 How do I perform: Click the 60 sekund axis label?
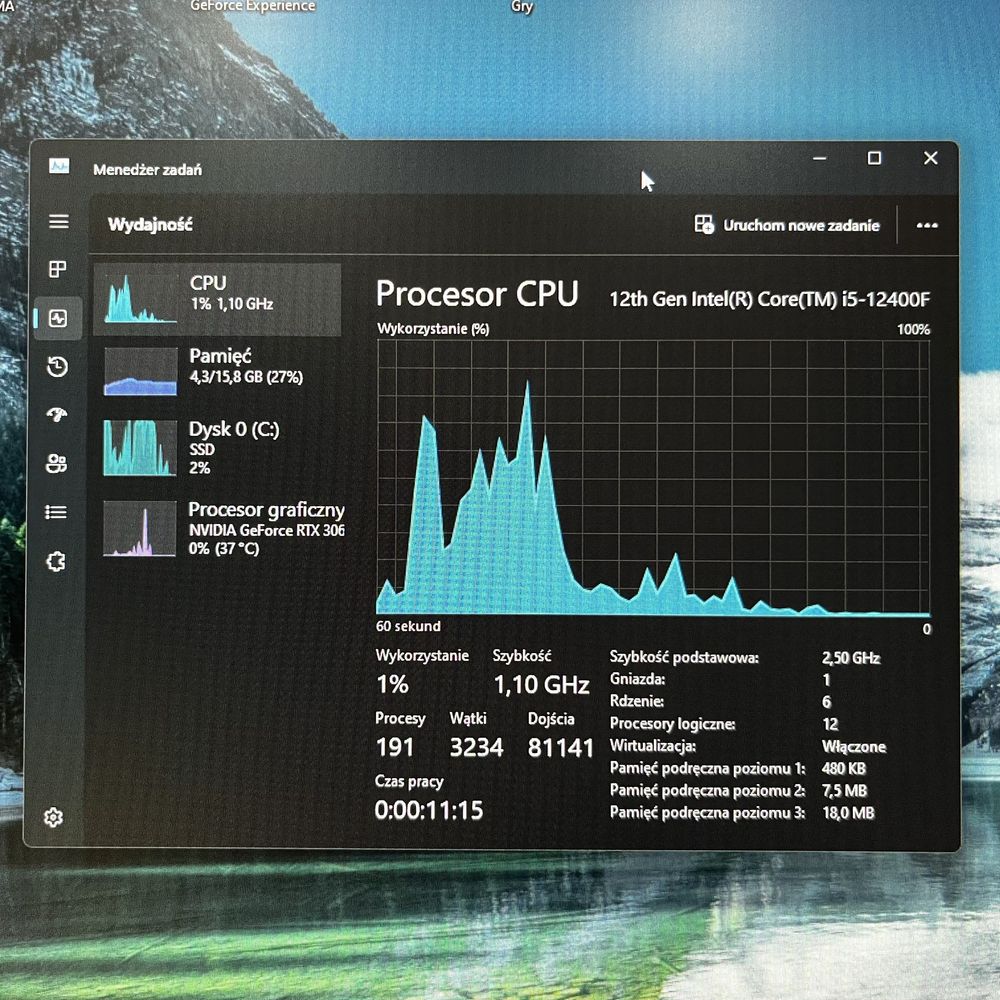(x=408, y=626)
